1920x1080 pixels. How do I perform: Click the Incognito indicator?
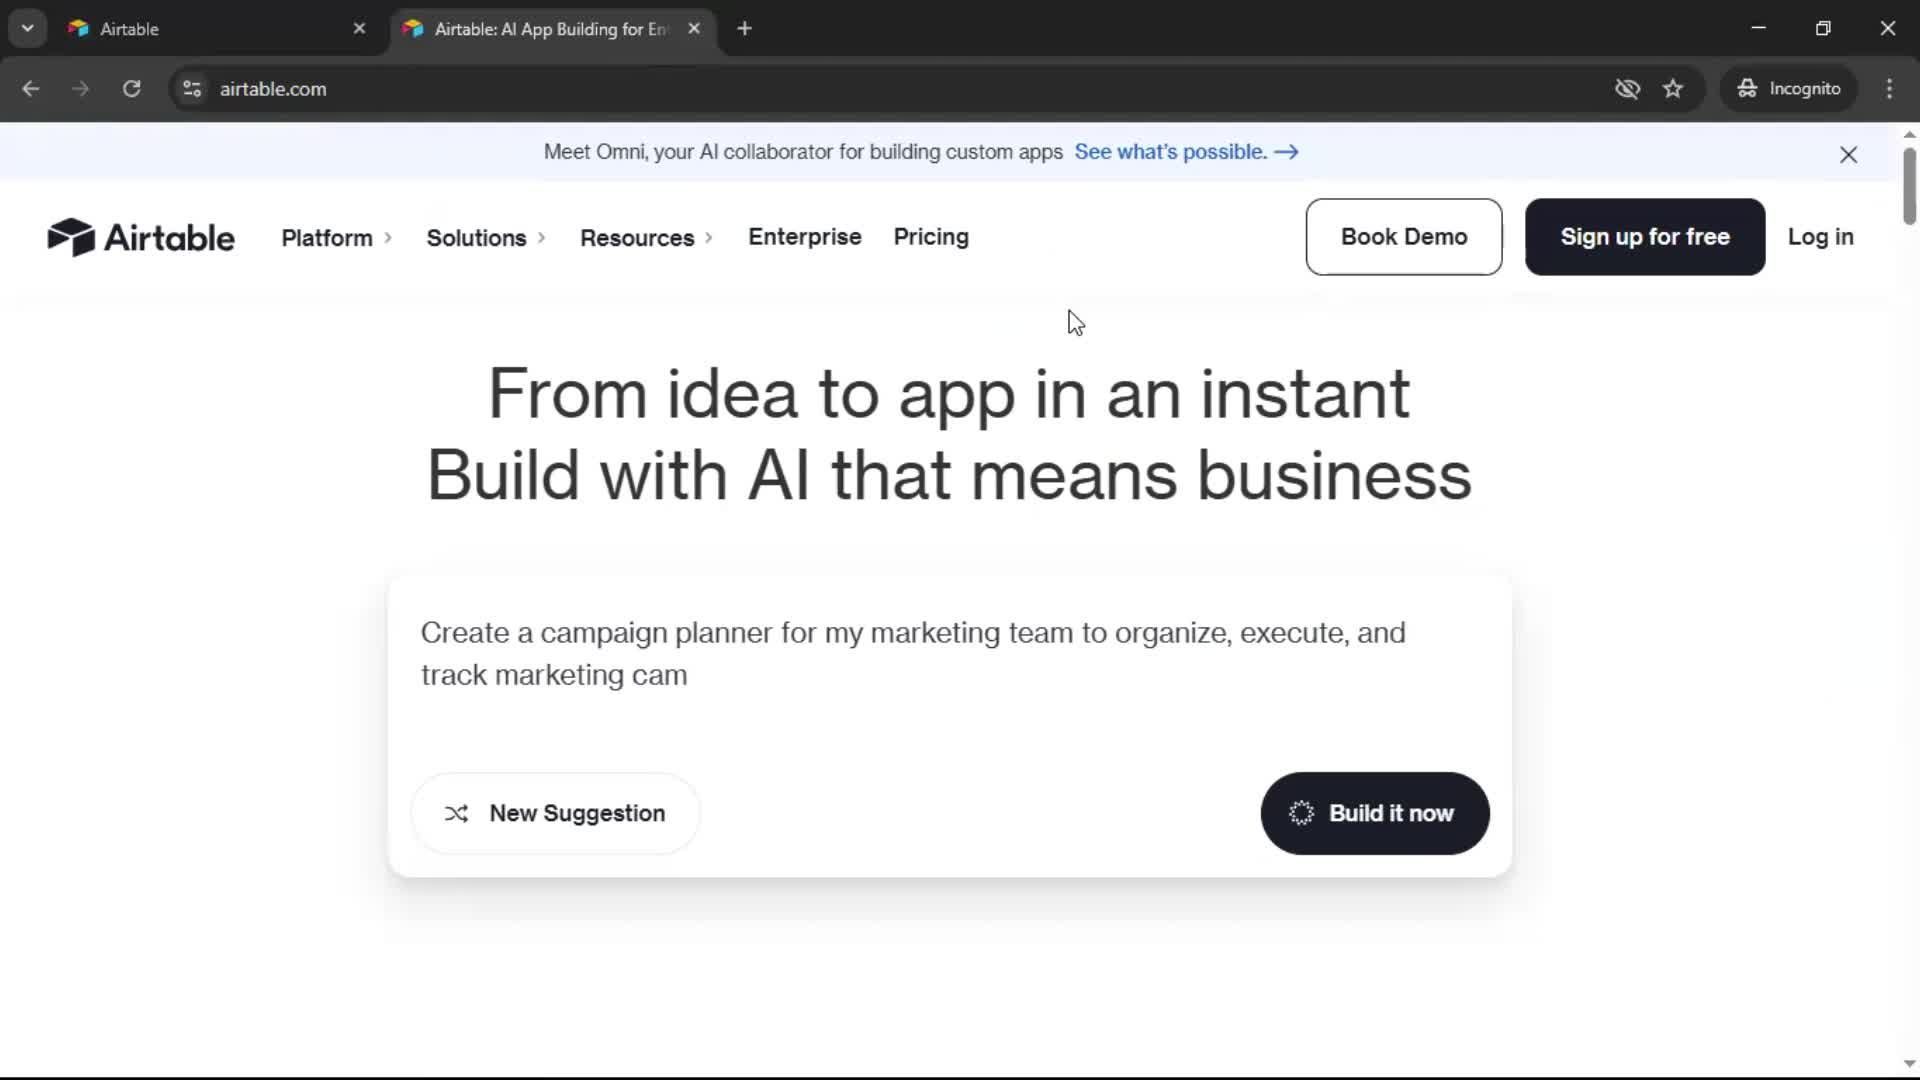(1789, 89)
